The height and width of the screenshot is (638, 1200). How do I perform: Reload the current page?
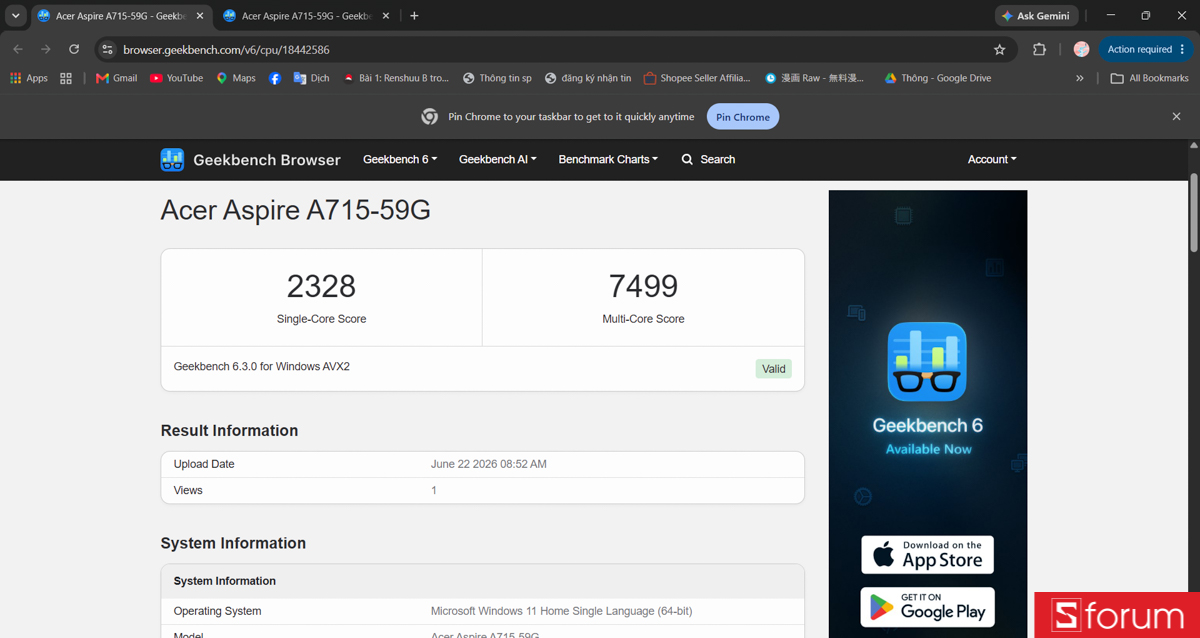(74, 49)
